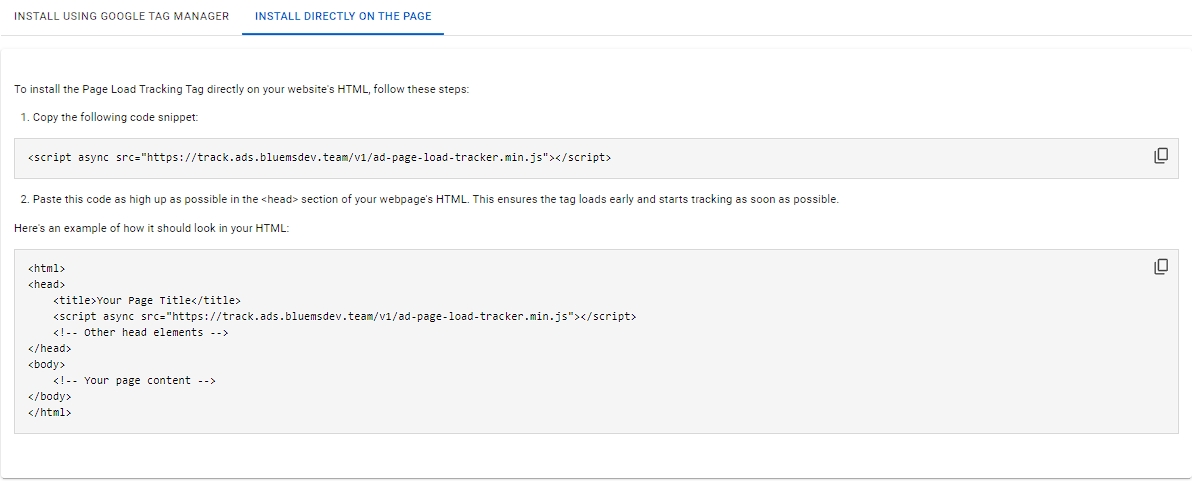The width and height of the screenshot is (1192, 481).
Task: Copy the full HTML example code
Action: (x=1161, y=266)
